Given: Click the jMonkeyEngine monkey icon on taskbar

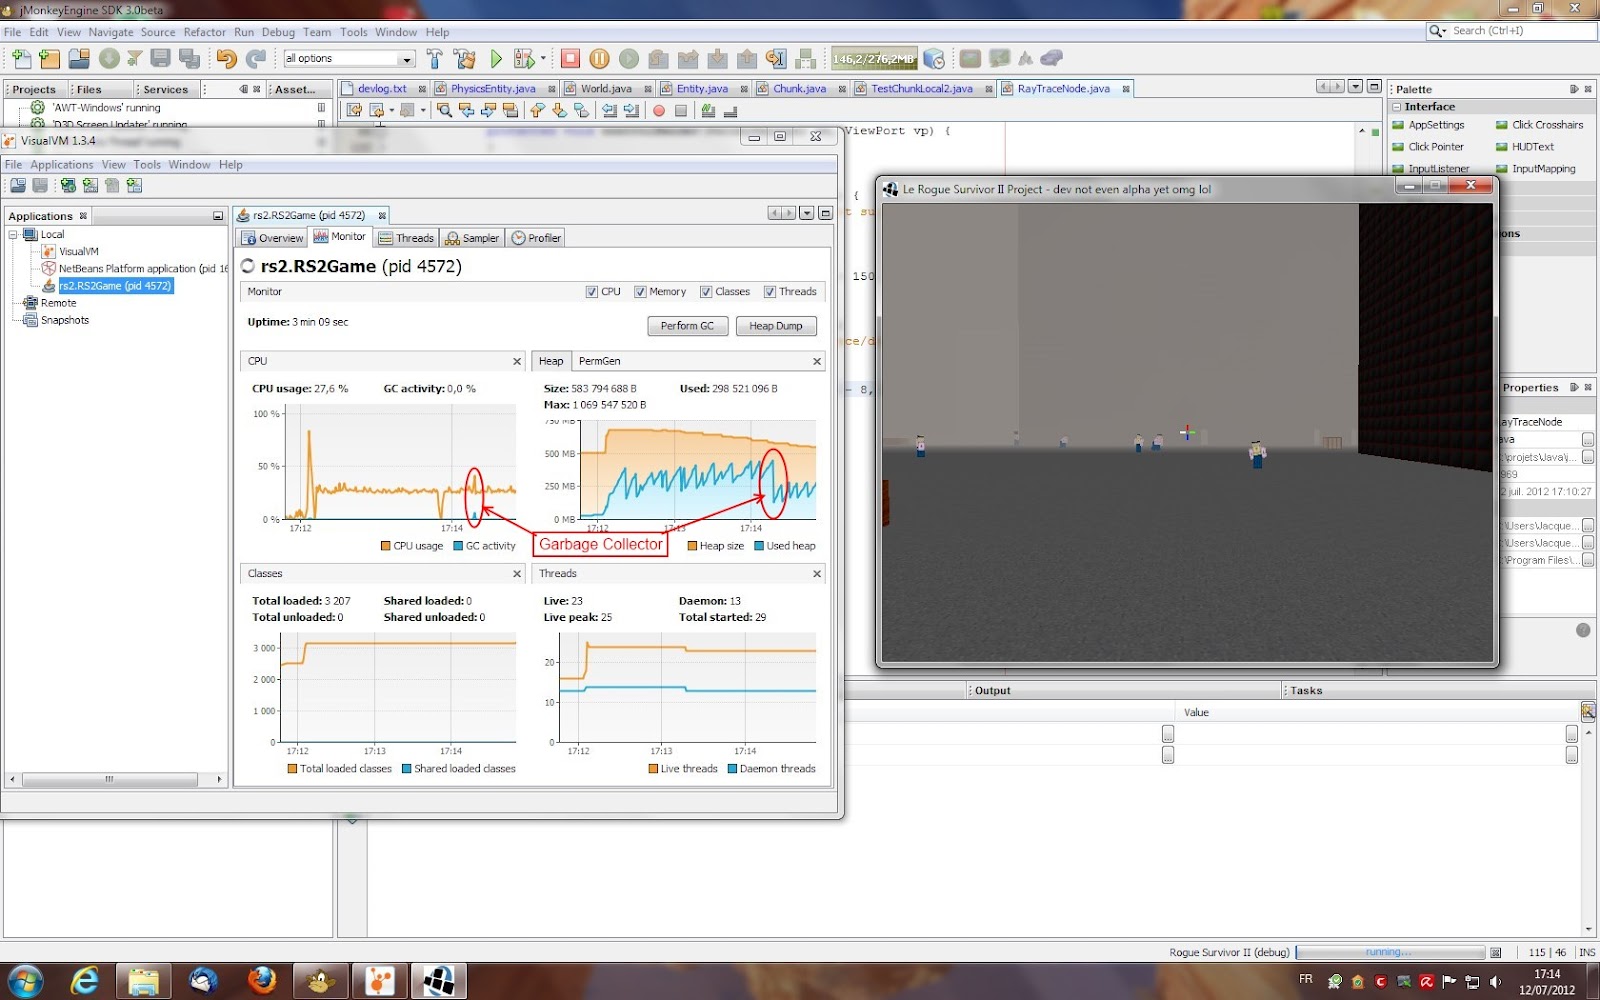Looking at the screenshot, I should pos(321,981).
